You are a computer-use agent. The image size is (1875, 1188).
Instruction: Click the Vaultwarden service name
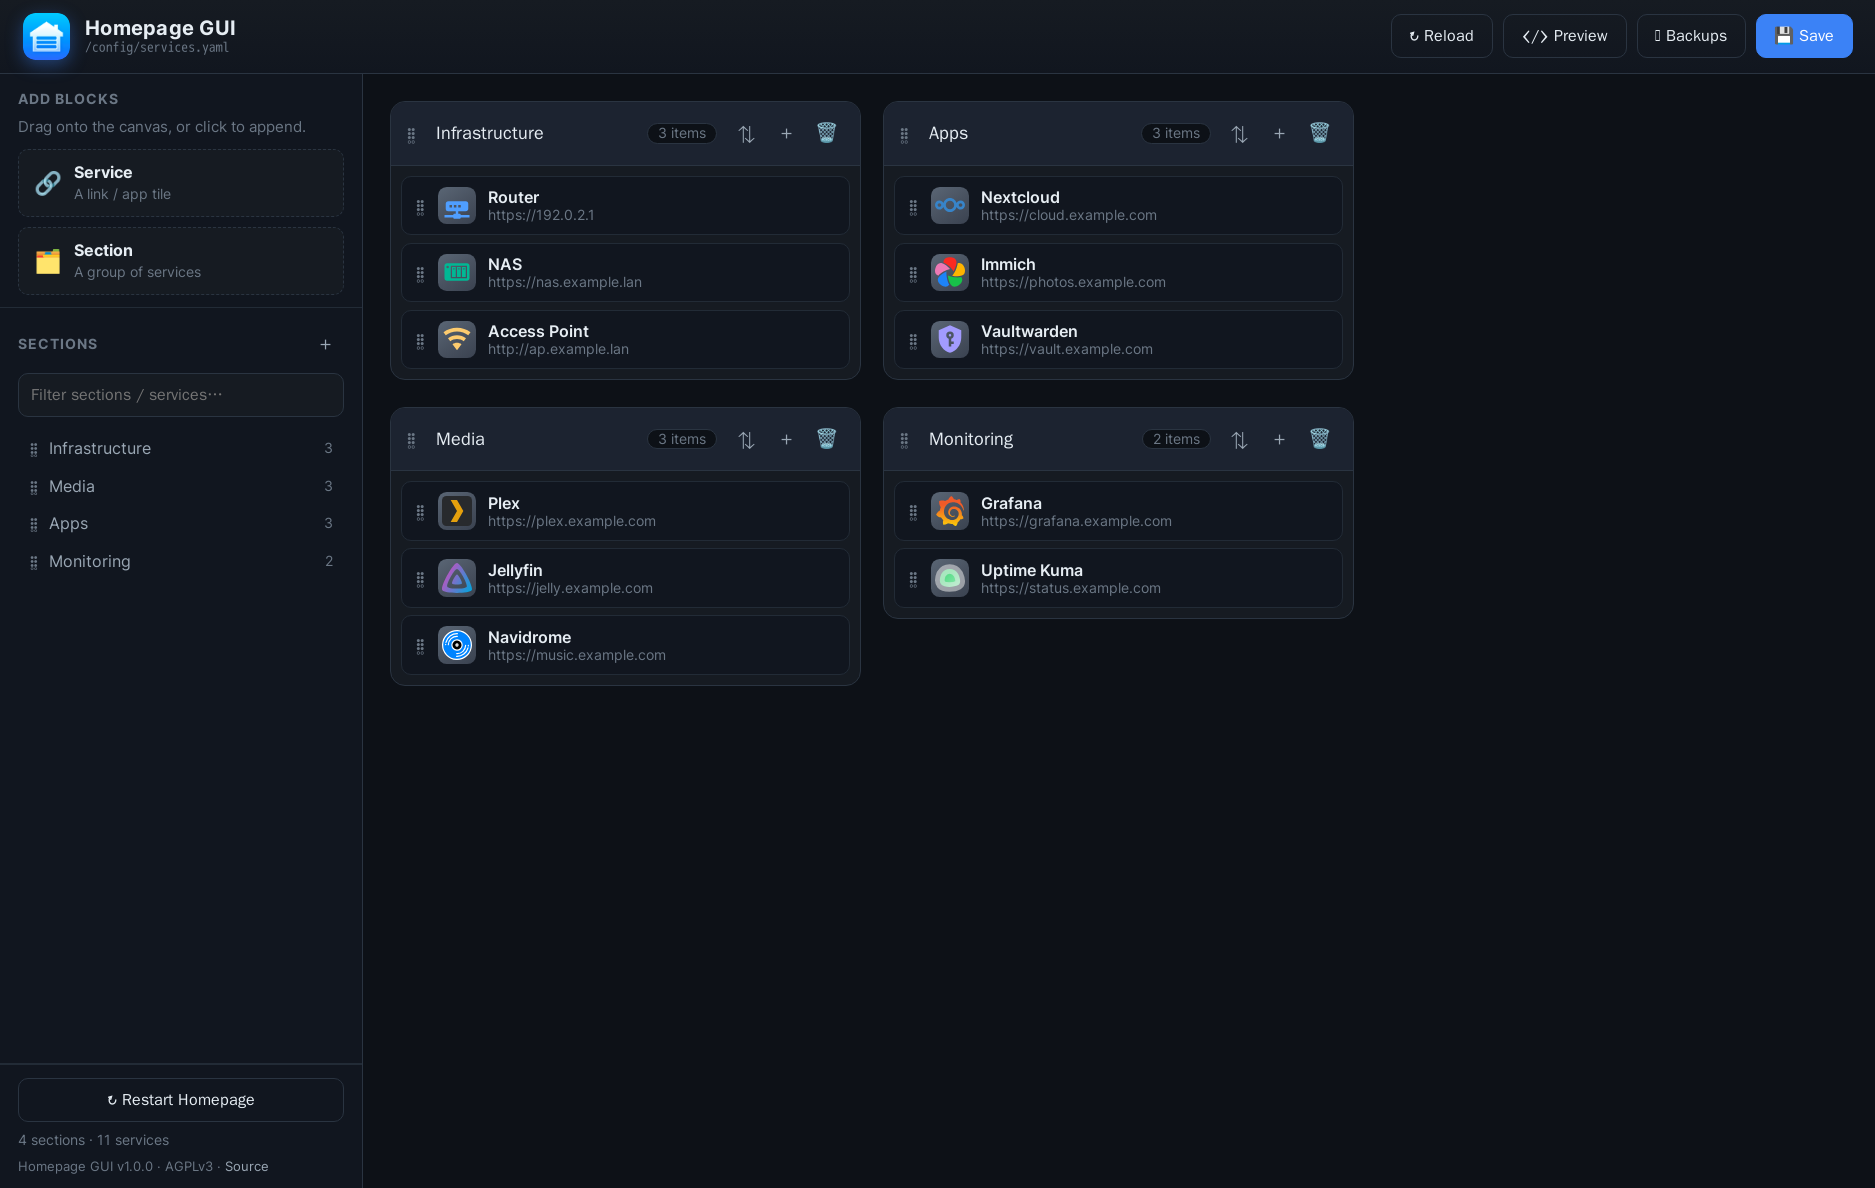point(1029,331)
